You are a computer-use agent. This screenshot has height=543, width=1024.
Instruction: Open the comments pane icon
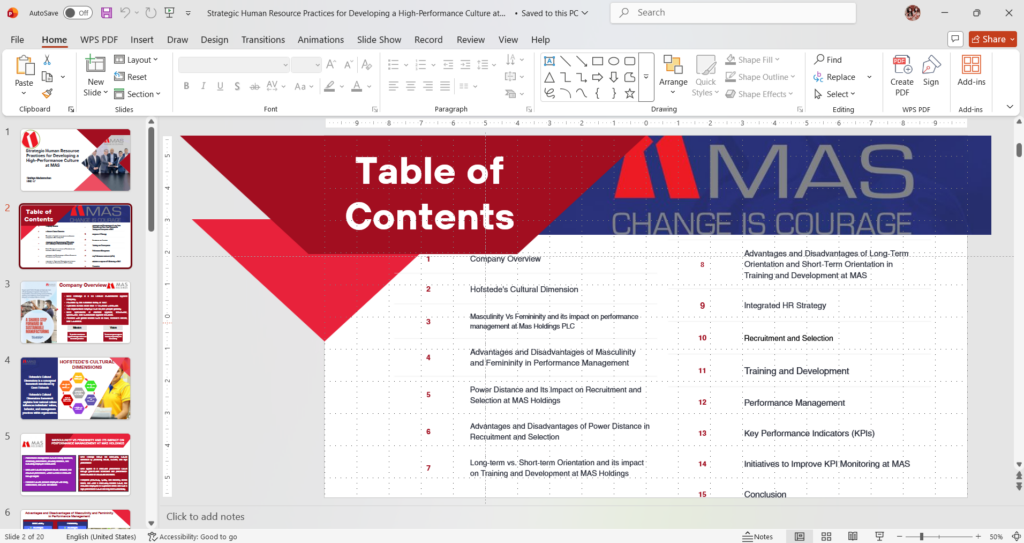(x=955, y=39)
